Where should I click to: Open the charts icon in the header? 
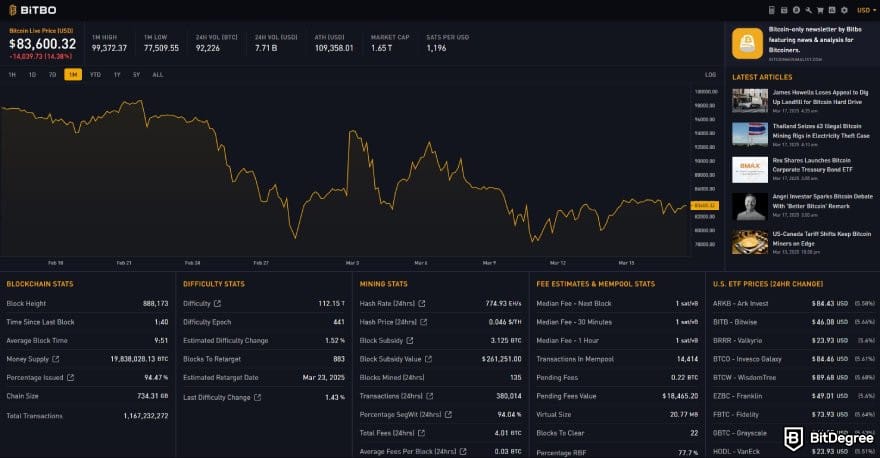click(832, 10)
